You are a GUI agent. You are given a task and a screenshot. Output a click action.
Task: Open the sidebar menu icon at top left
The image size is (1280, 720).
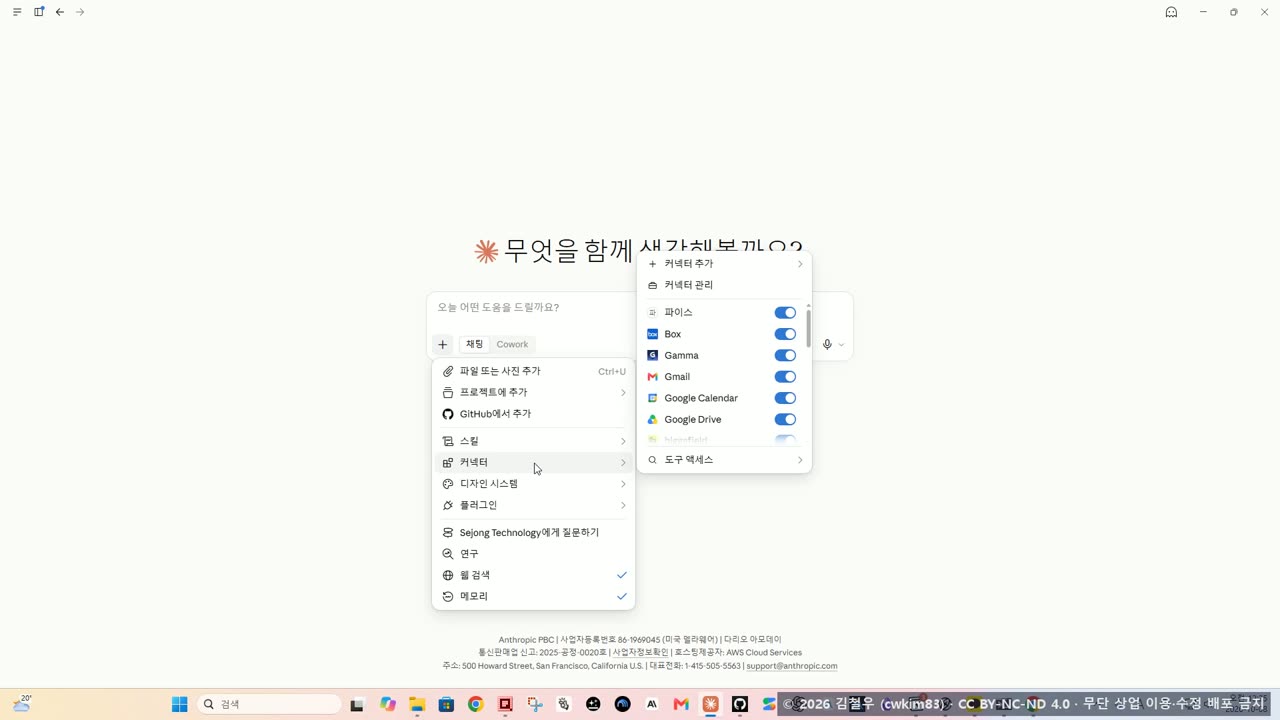17,12
